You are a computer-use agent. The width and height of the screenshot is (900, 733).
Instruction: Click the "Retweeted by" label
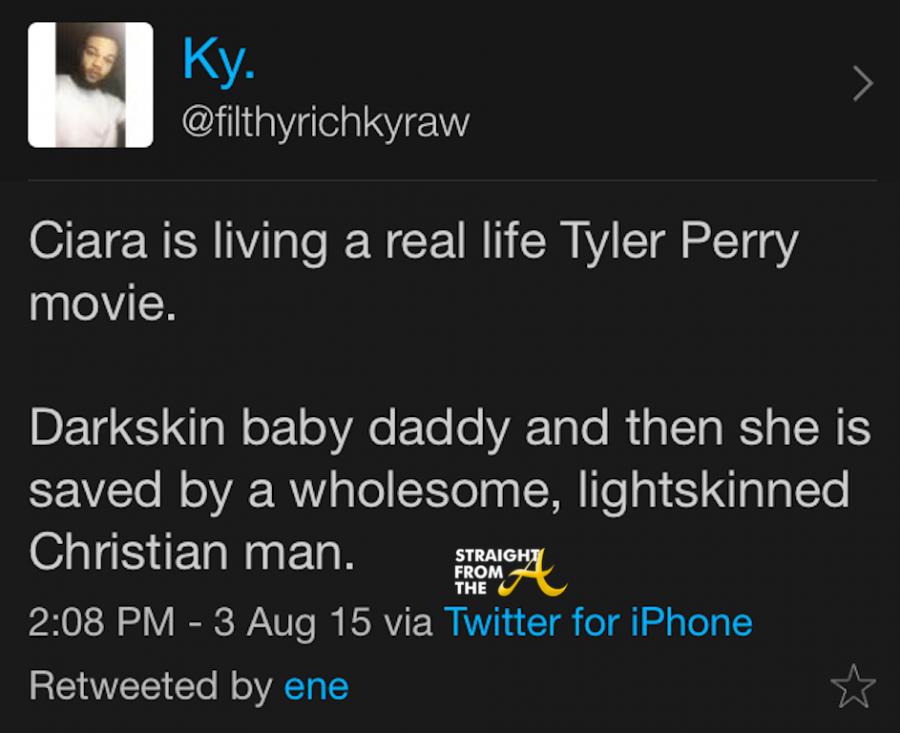click(150, 686)
